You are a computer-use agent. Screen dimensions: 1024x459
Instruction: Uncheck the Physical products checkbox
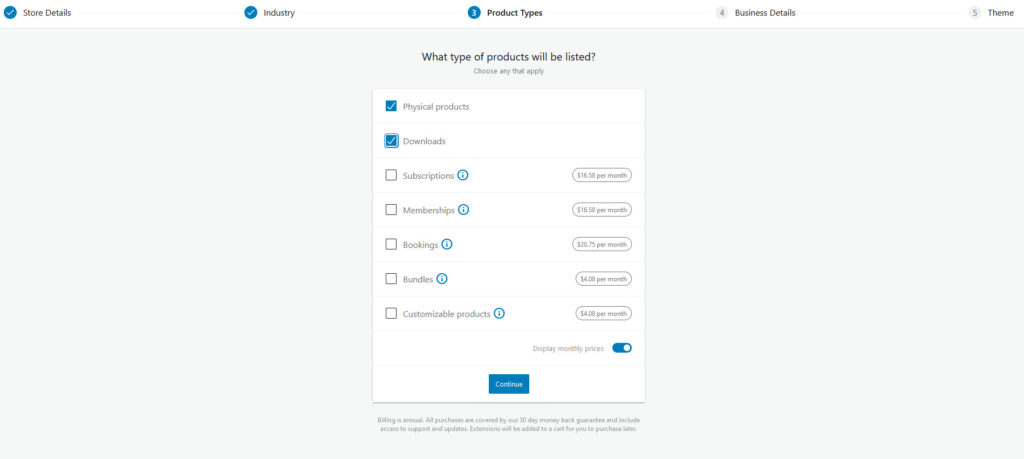391,106
